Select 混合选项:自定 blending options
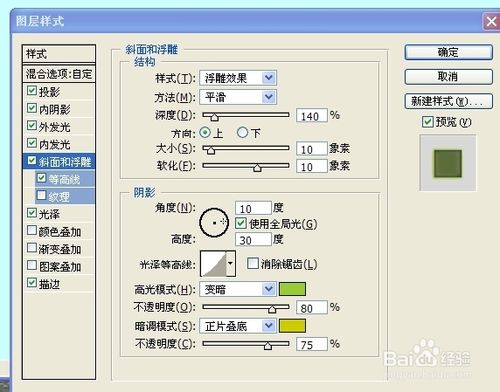The width and height of the screenshot is (500, 392). coord(59,74)
